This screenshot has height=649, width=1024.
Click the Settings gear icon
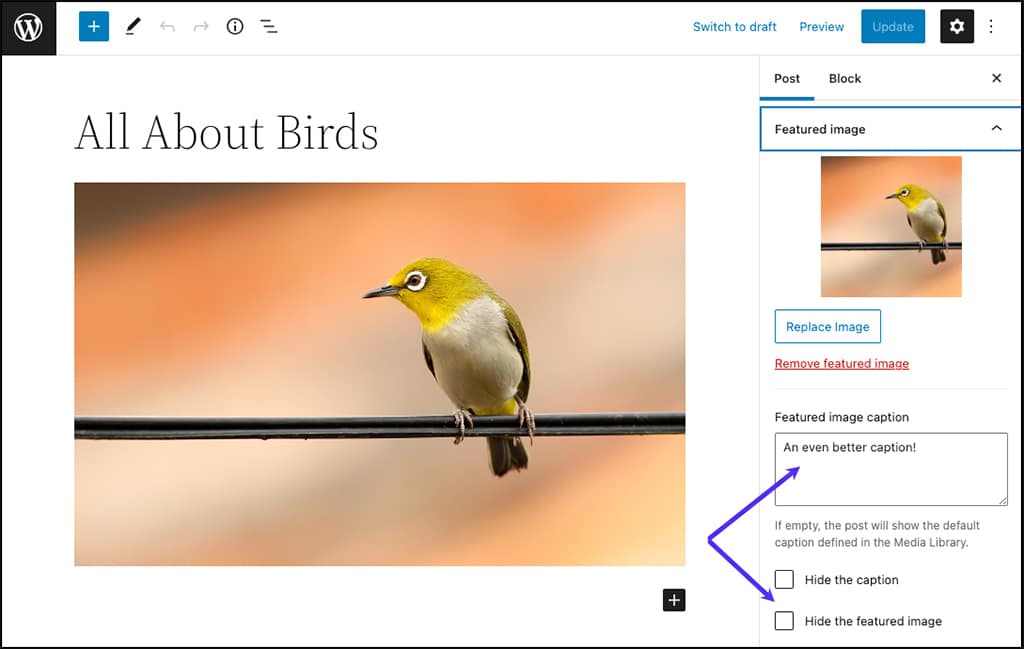tap(956, 26)
